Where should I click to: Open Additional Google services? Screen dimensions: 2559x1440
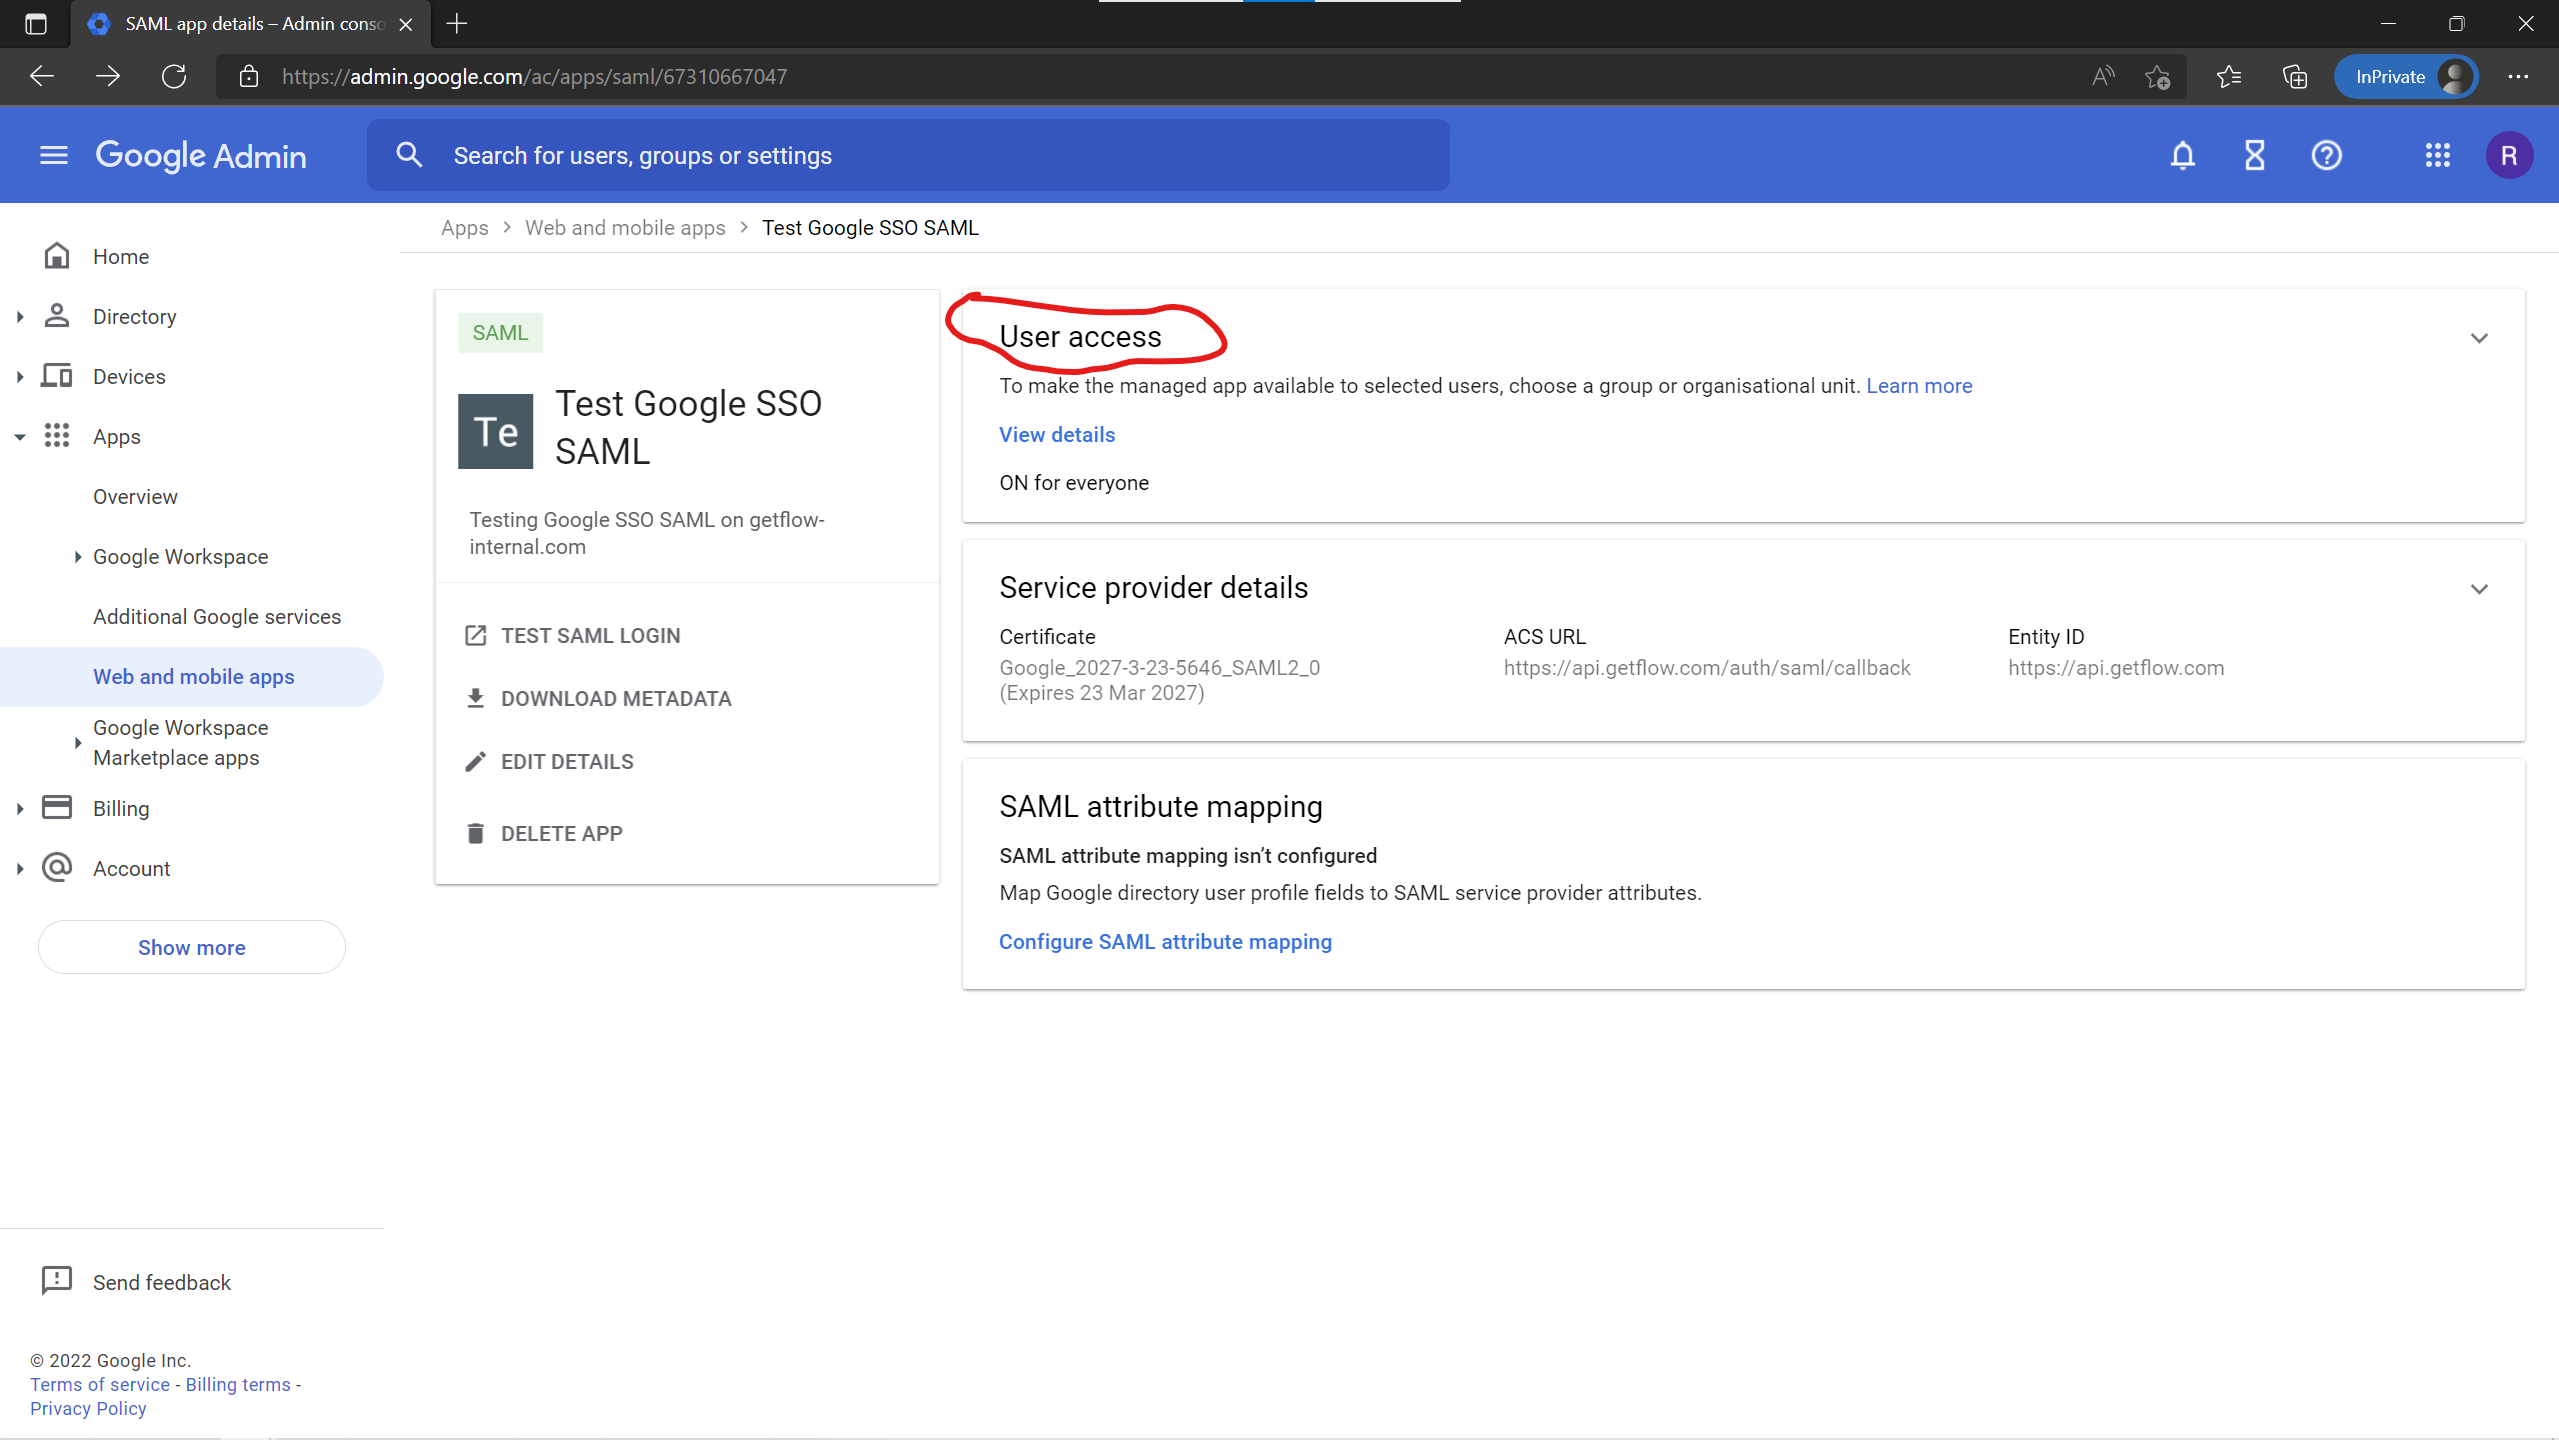pyautogui.click(x=217, y=617)
